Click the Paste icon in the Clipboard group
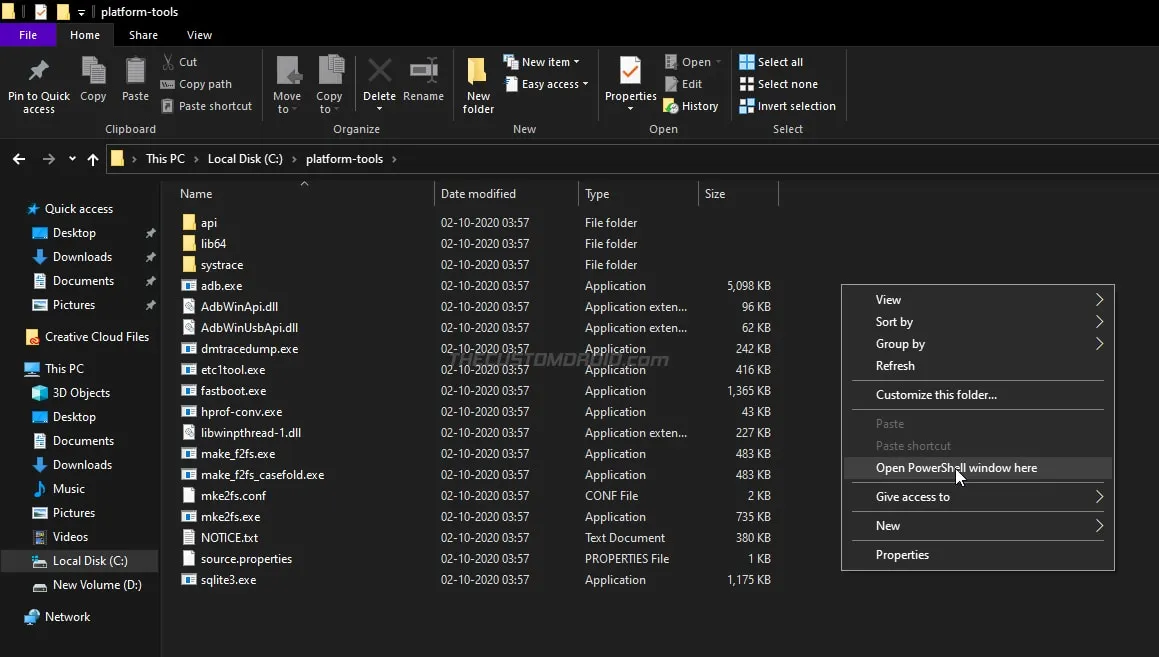The height and width of the screenshot is (657, 1159). (x=134, y=84)
